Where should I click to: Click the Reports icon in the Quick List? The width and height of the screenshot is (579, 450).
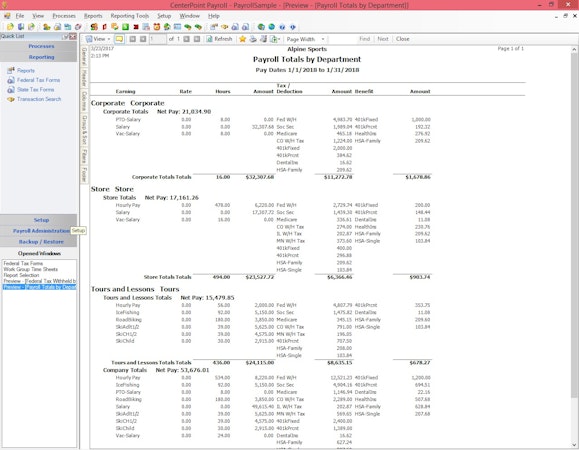11,70
